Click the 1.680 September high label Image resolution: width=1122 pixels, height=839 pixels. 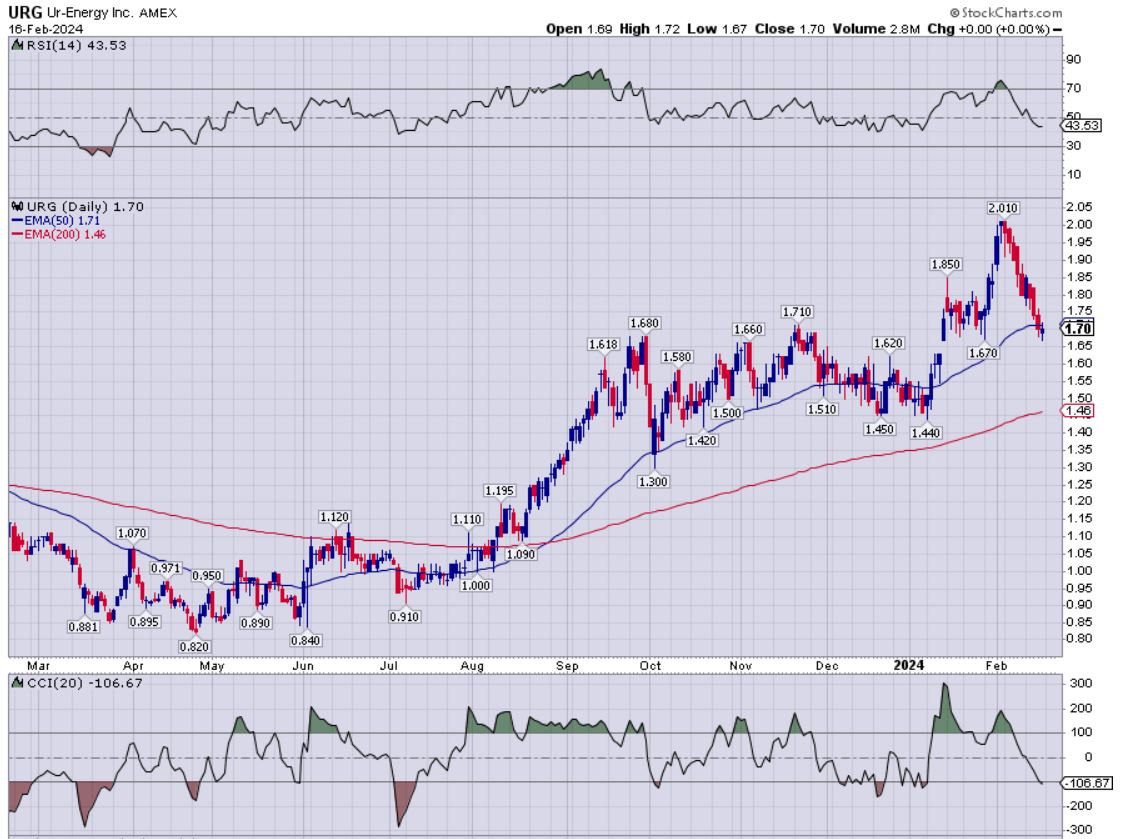click(644, 323)
